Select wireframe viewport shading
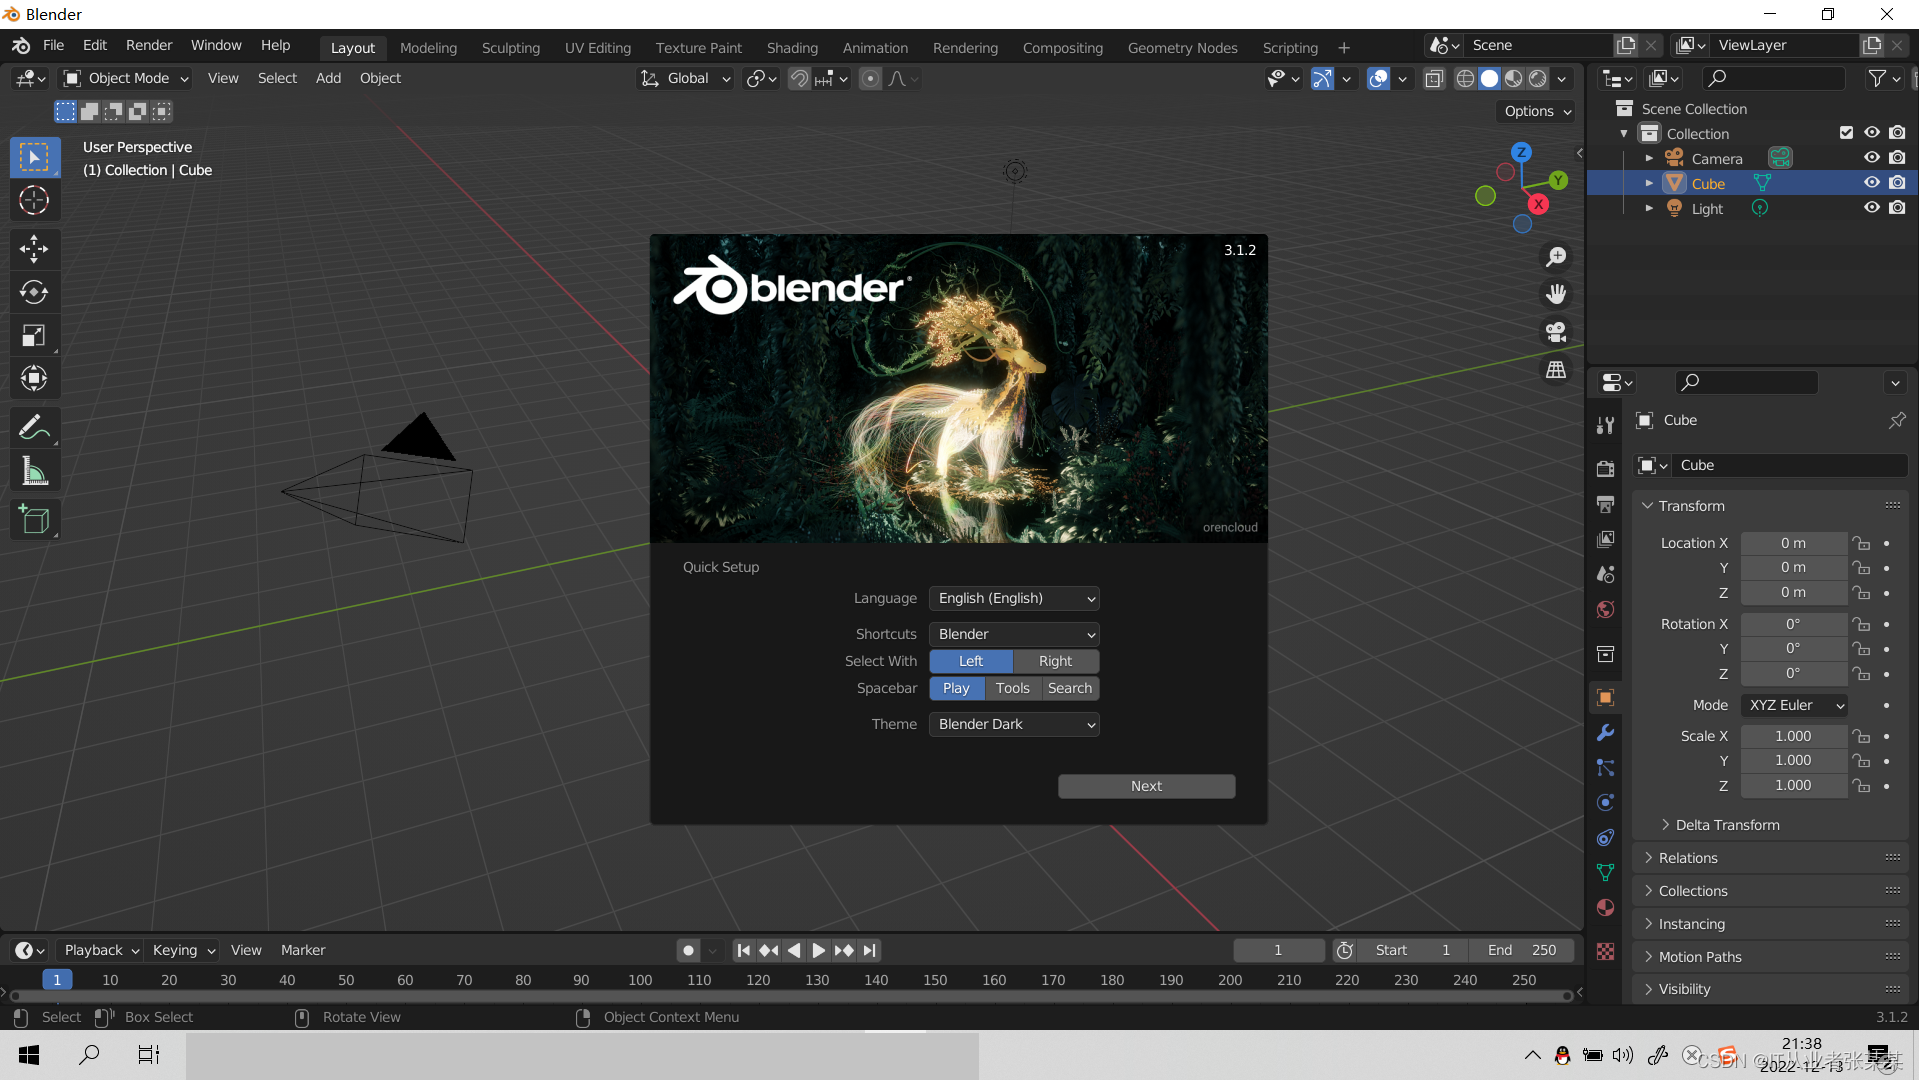The height and width of the screenshot is (1080, 1919). (1465, 78)
